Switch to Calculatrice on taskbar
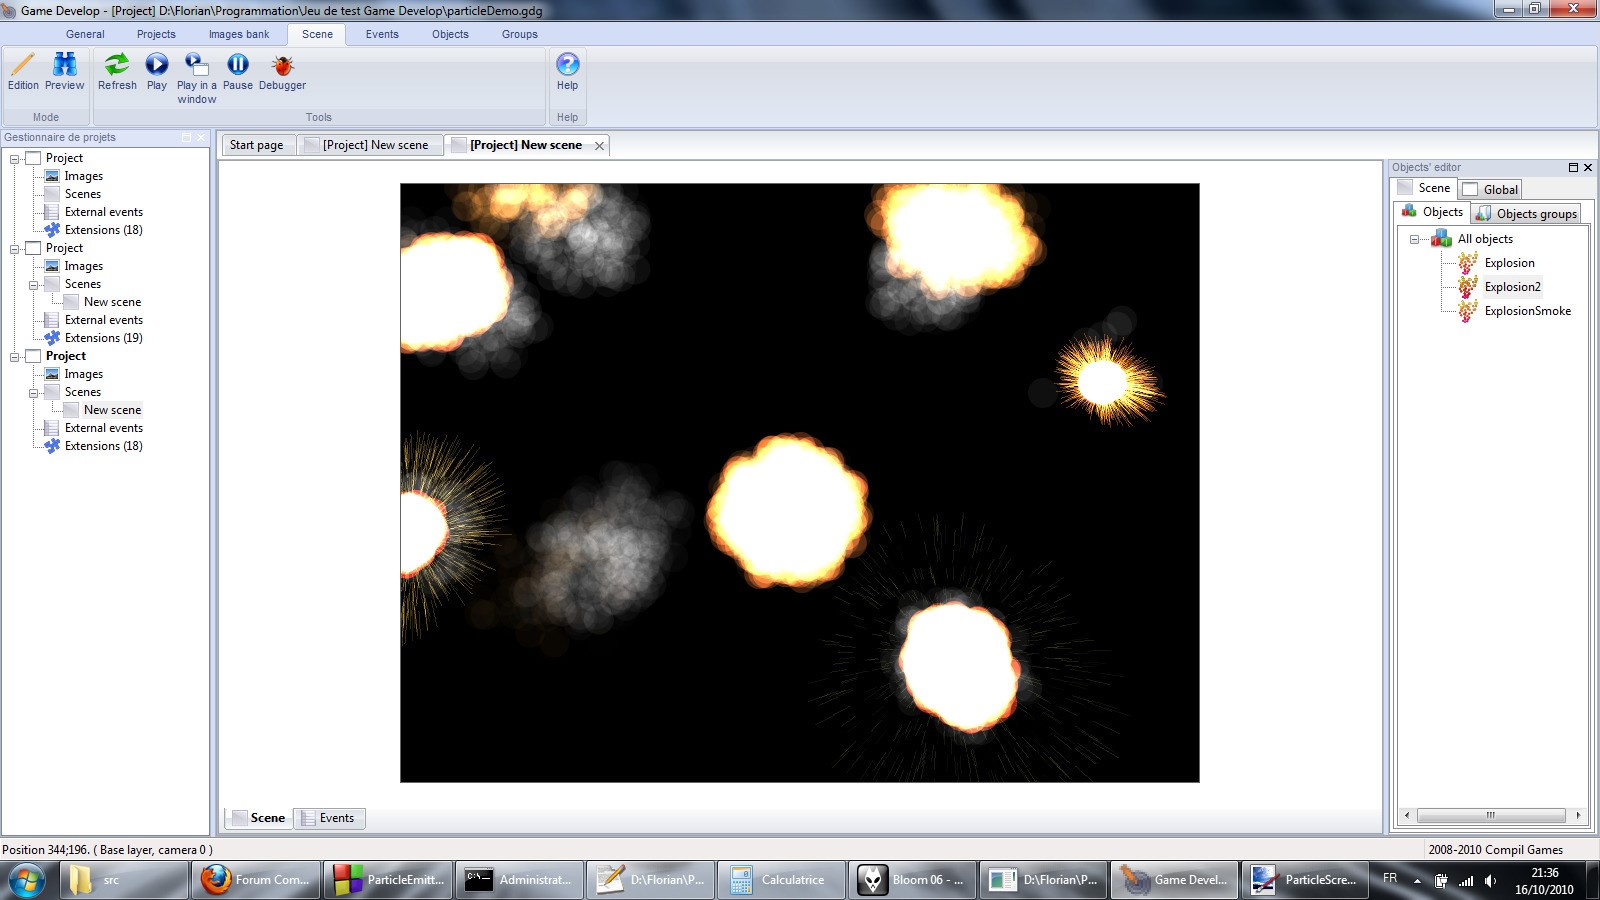Screen dimensions: 1600x900 click(x=781, y=880)
